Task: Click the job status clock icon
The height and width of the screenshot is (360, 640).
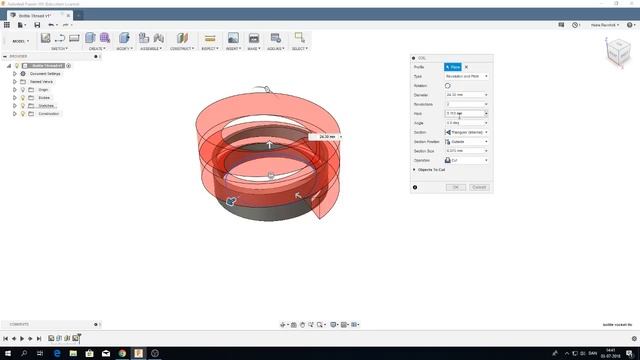Action: click(x=575, y=25)
